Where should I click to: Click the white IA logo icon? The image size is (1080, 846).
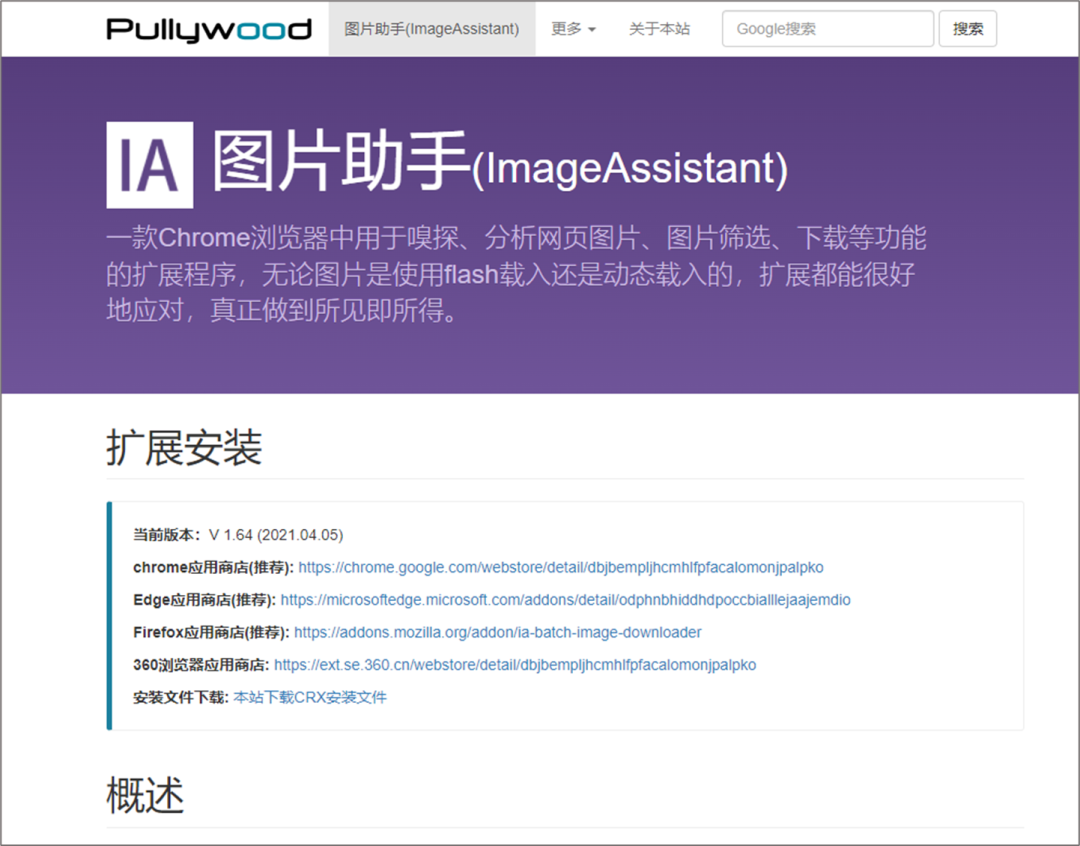pyautogui.click(x=150, y=165)
